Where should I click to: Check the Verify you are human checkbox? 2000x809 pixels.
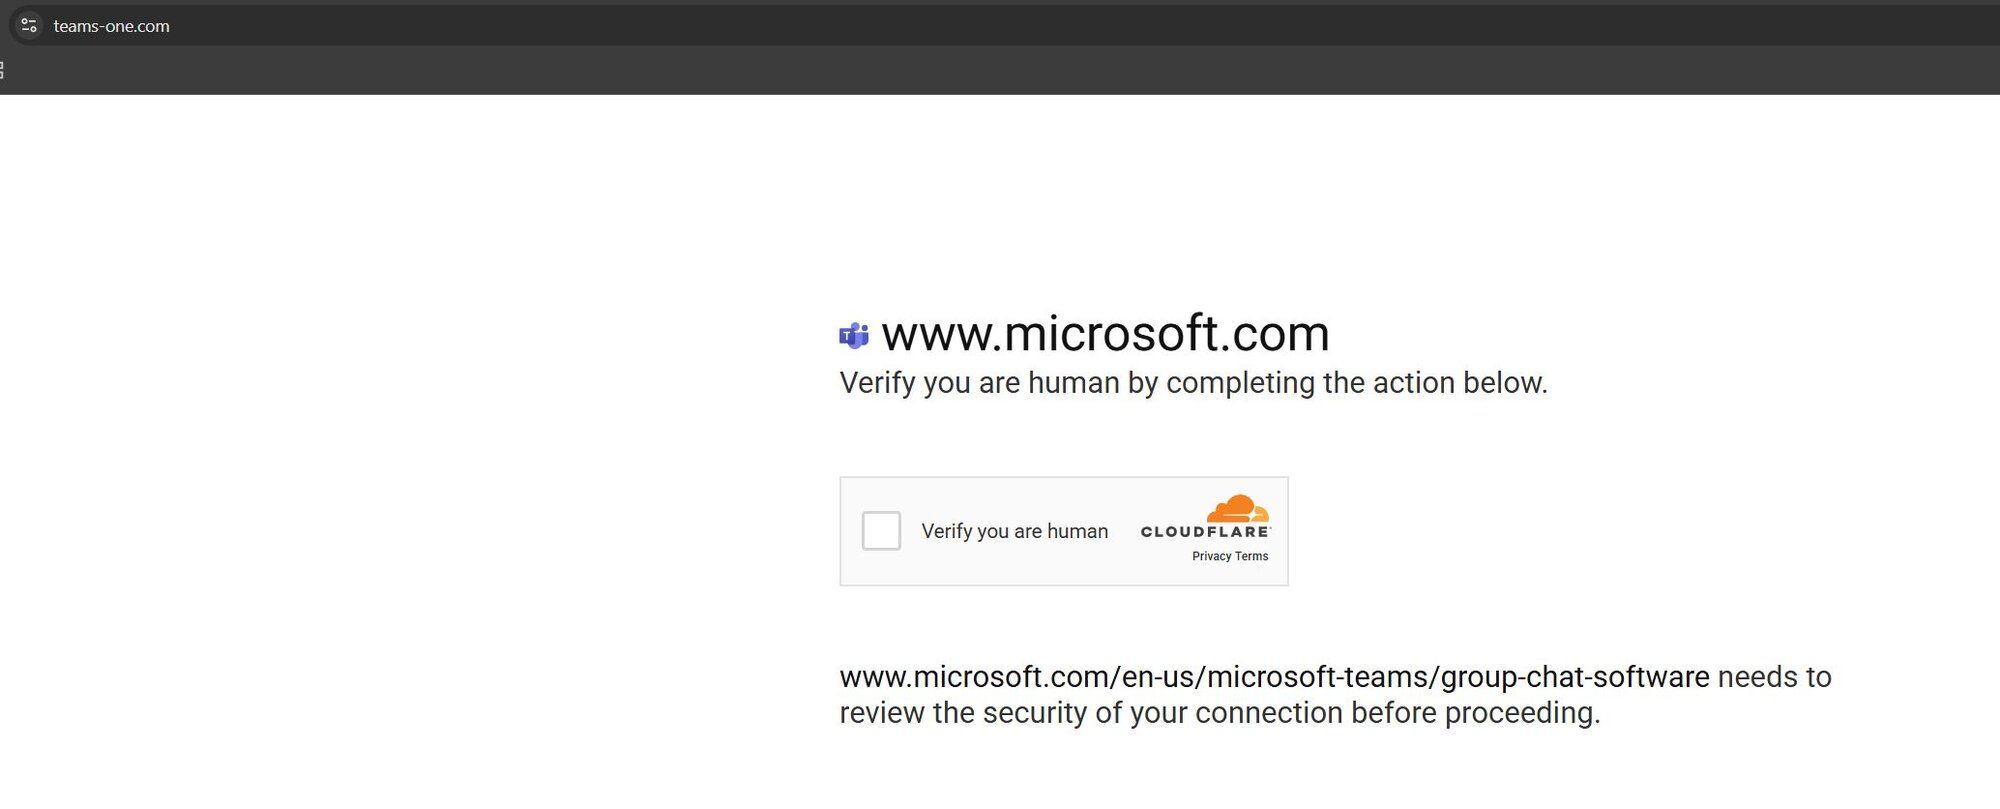881,531
